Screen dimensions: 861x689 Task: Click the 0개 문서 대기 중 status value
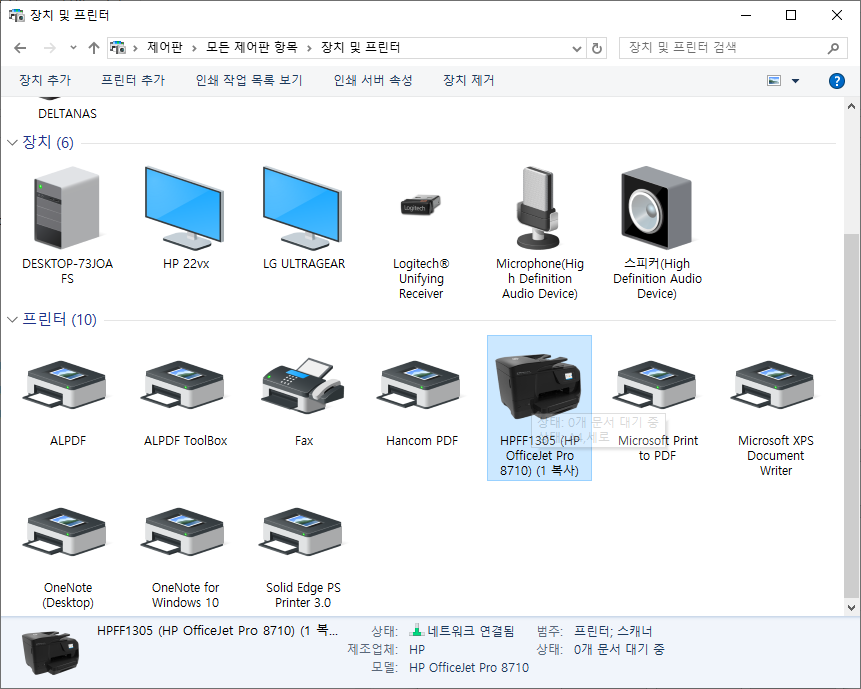click(619, 649)
